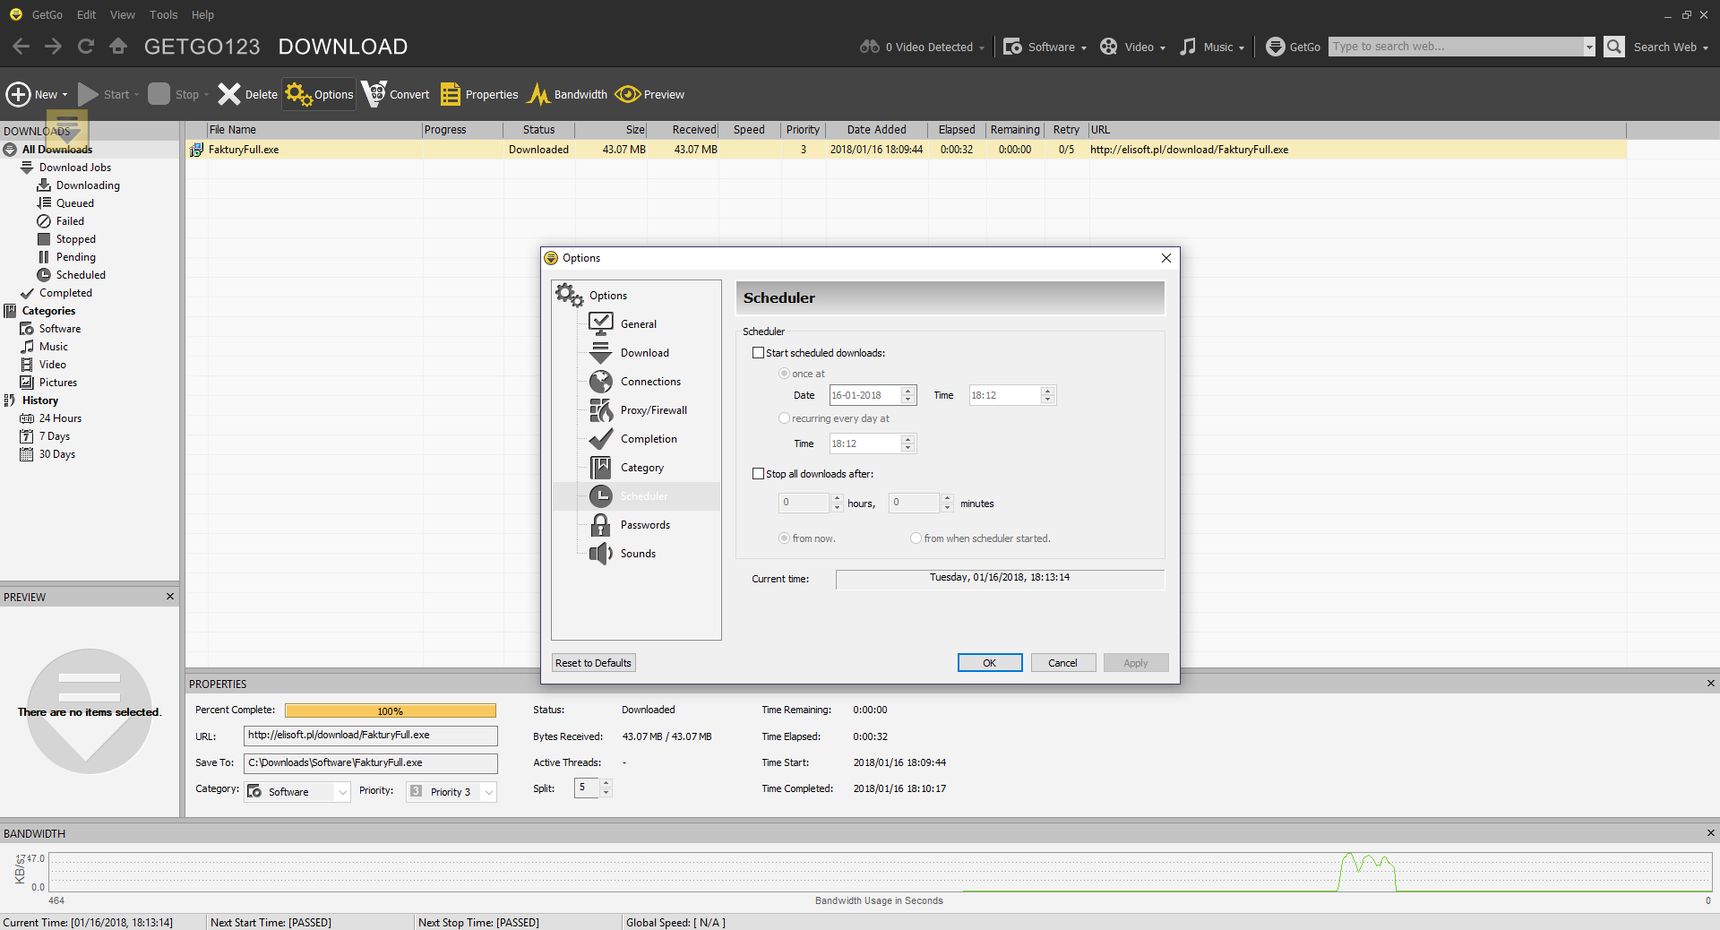The image size is (1720, 930).
Task: Click the scheduler Date field 16-01-2018
Action: [865, 396]
